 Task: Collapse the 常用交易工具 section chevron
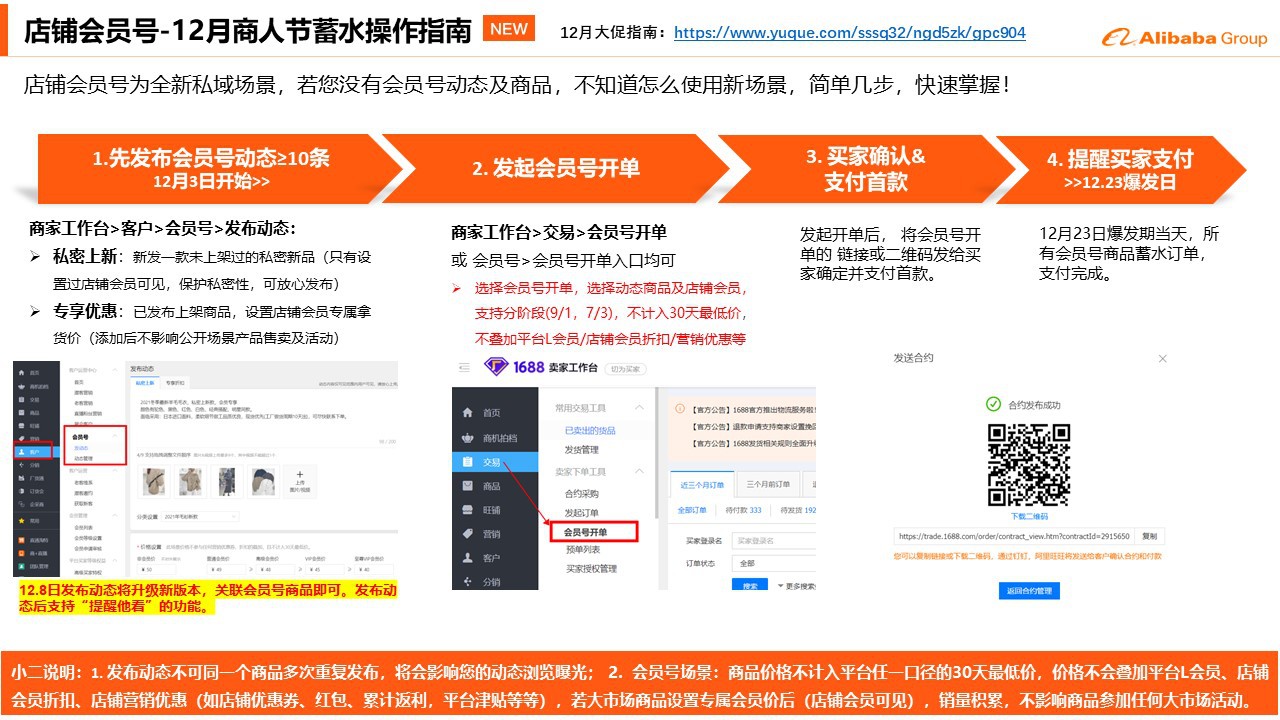(640, 408)
